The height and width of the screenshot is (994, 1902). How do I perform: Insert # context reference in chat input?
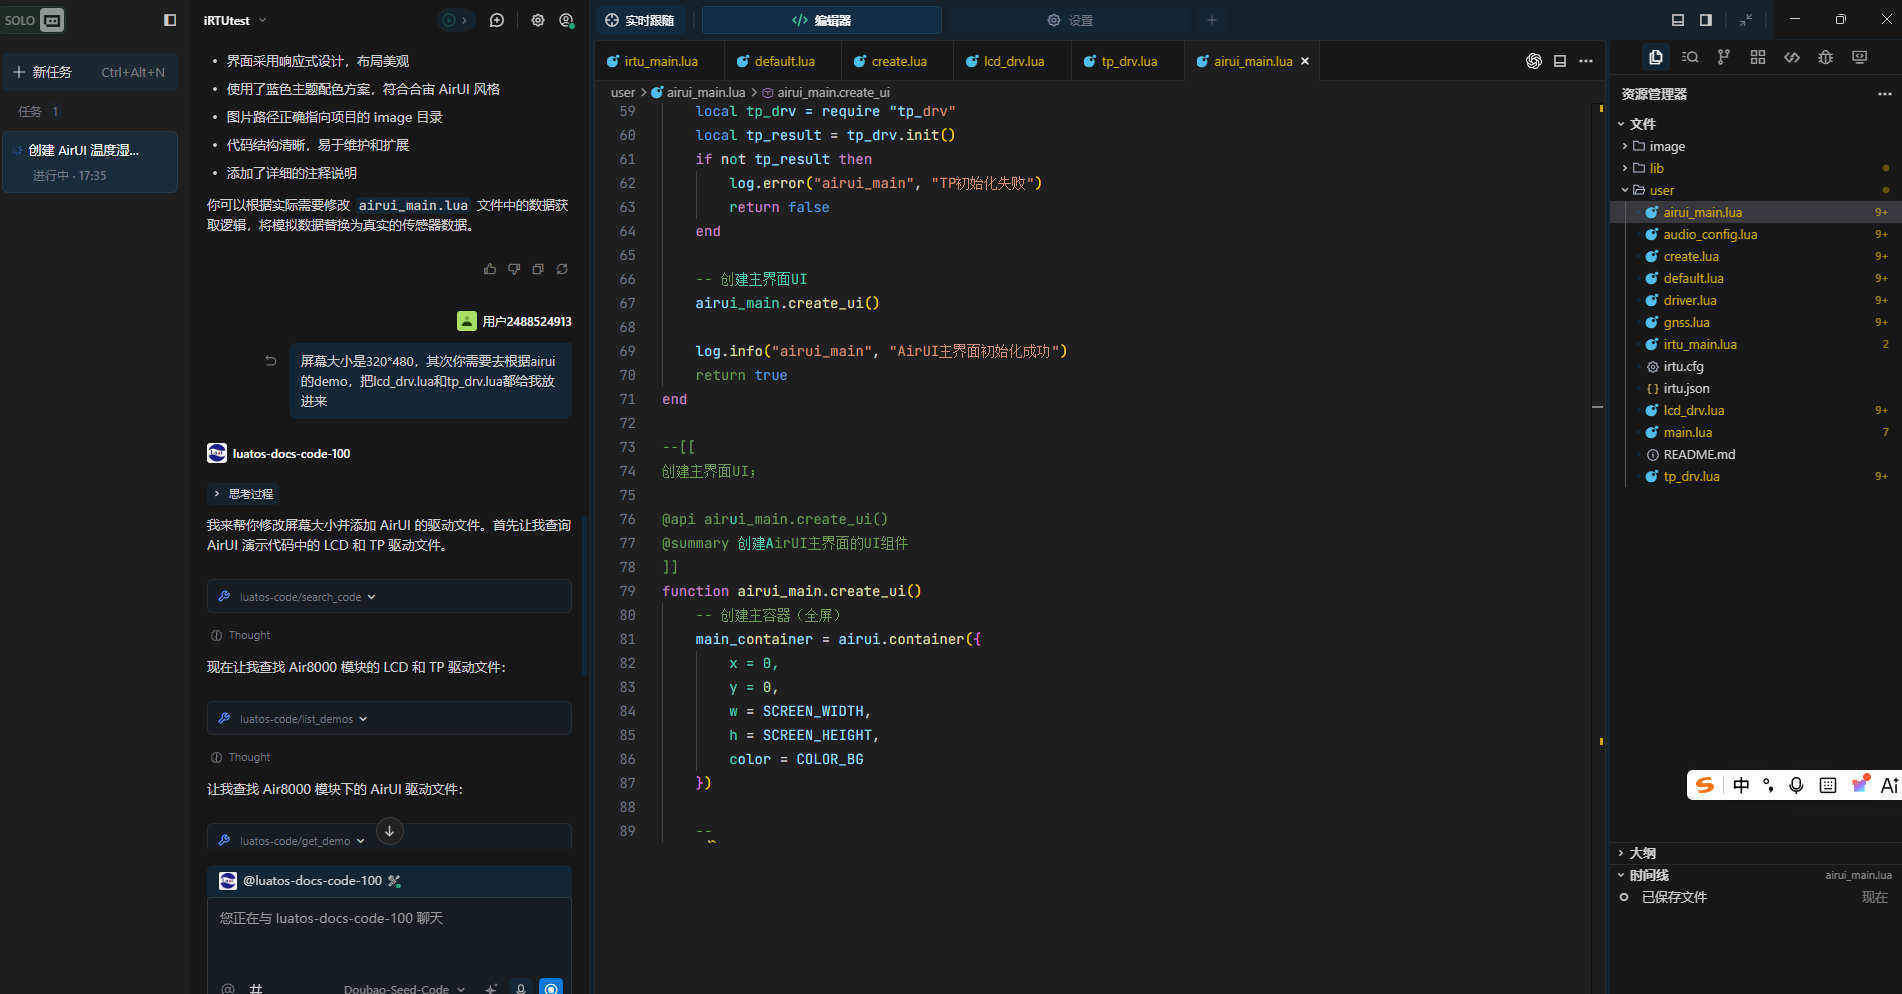256,988
